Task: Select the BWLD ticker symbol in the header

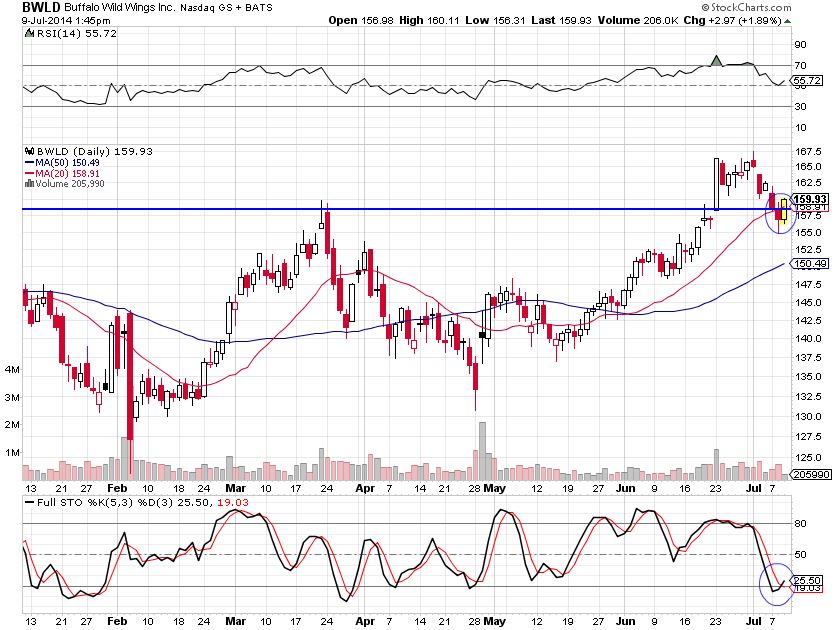Action: (x=42, y=7)
